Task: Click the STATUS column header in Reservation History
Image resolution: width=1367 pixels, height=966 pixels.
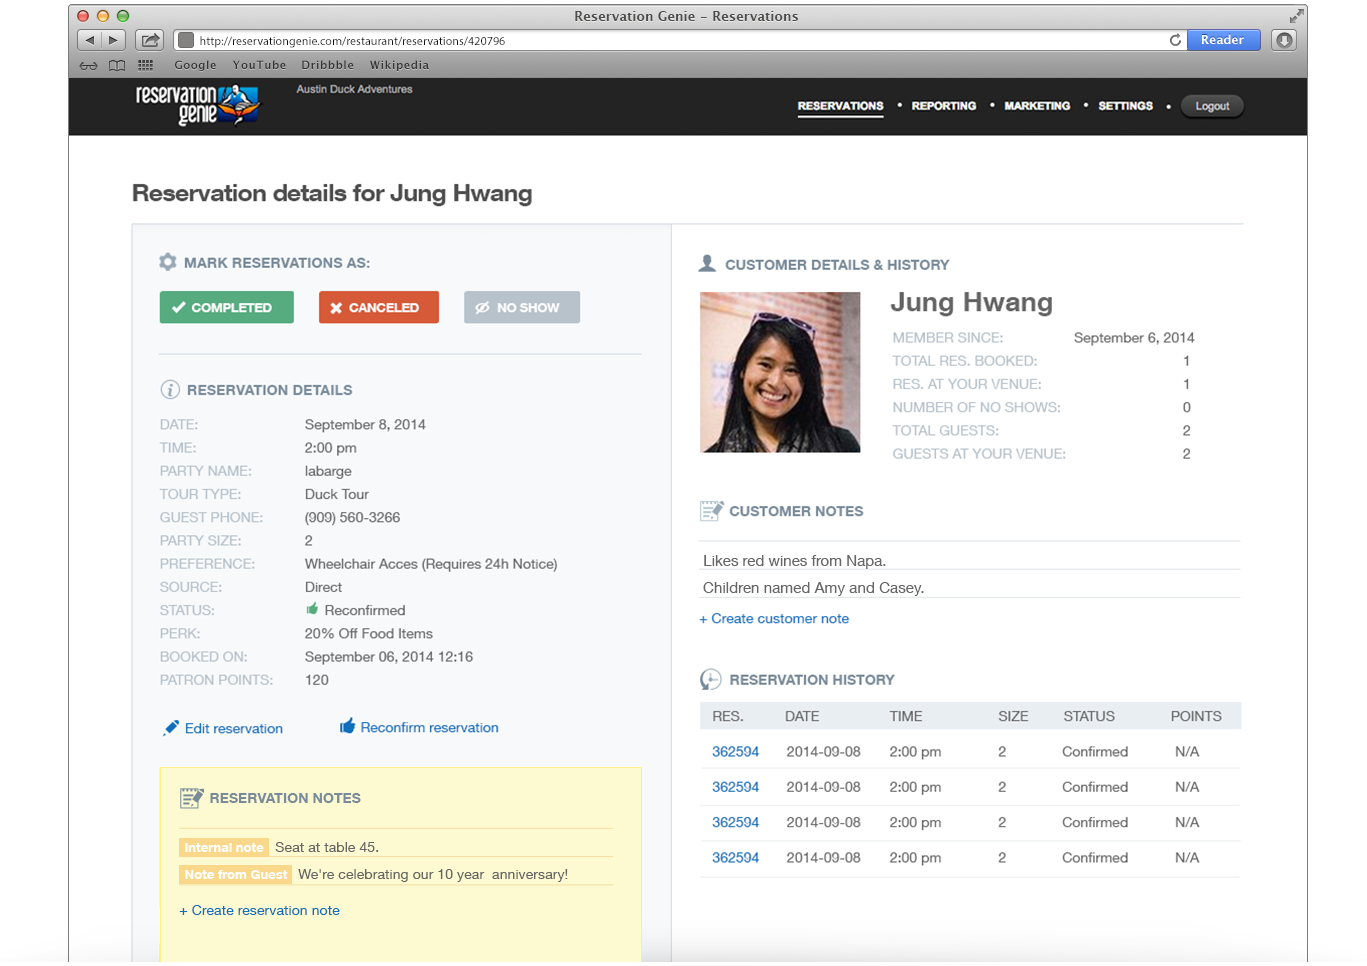Action: 1089,716
